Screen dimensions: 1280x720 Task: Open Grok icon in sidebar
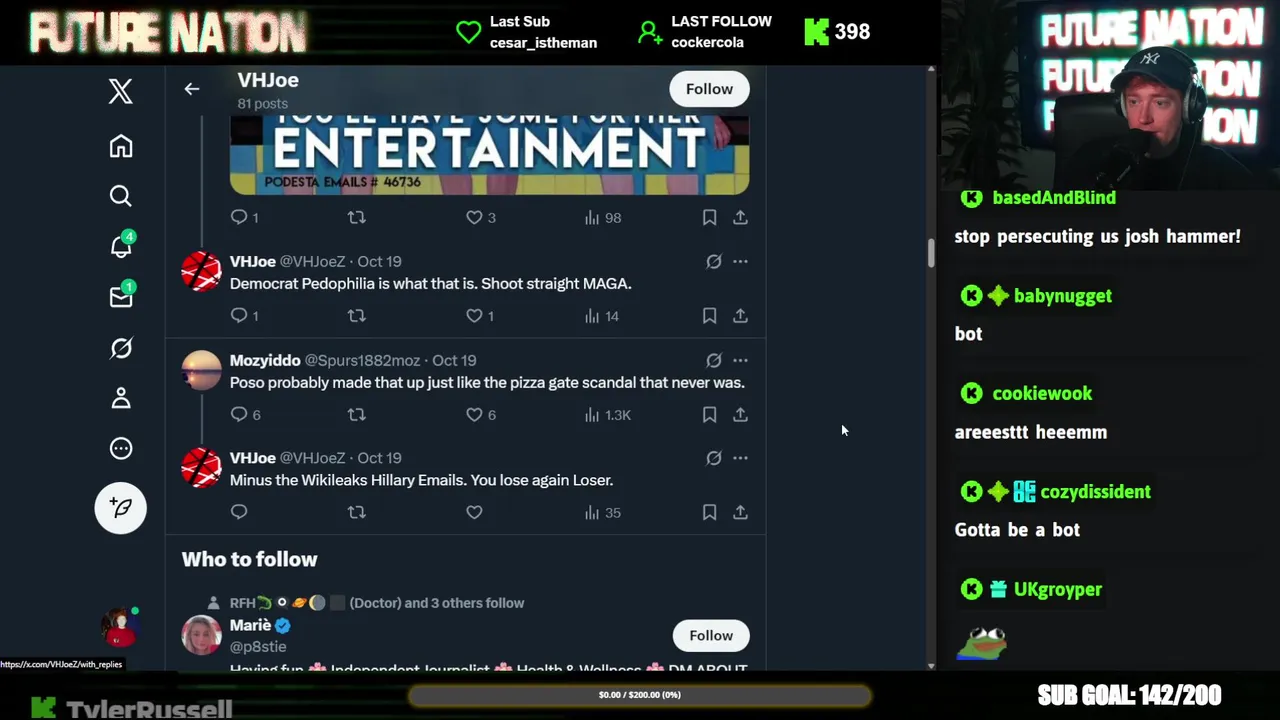point(121,348)
